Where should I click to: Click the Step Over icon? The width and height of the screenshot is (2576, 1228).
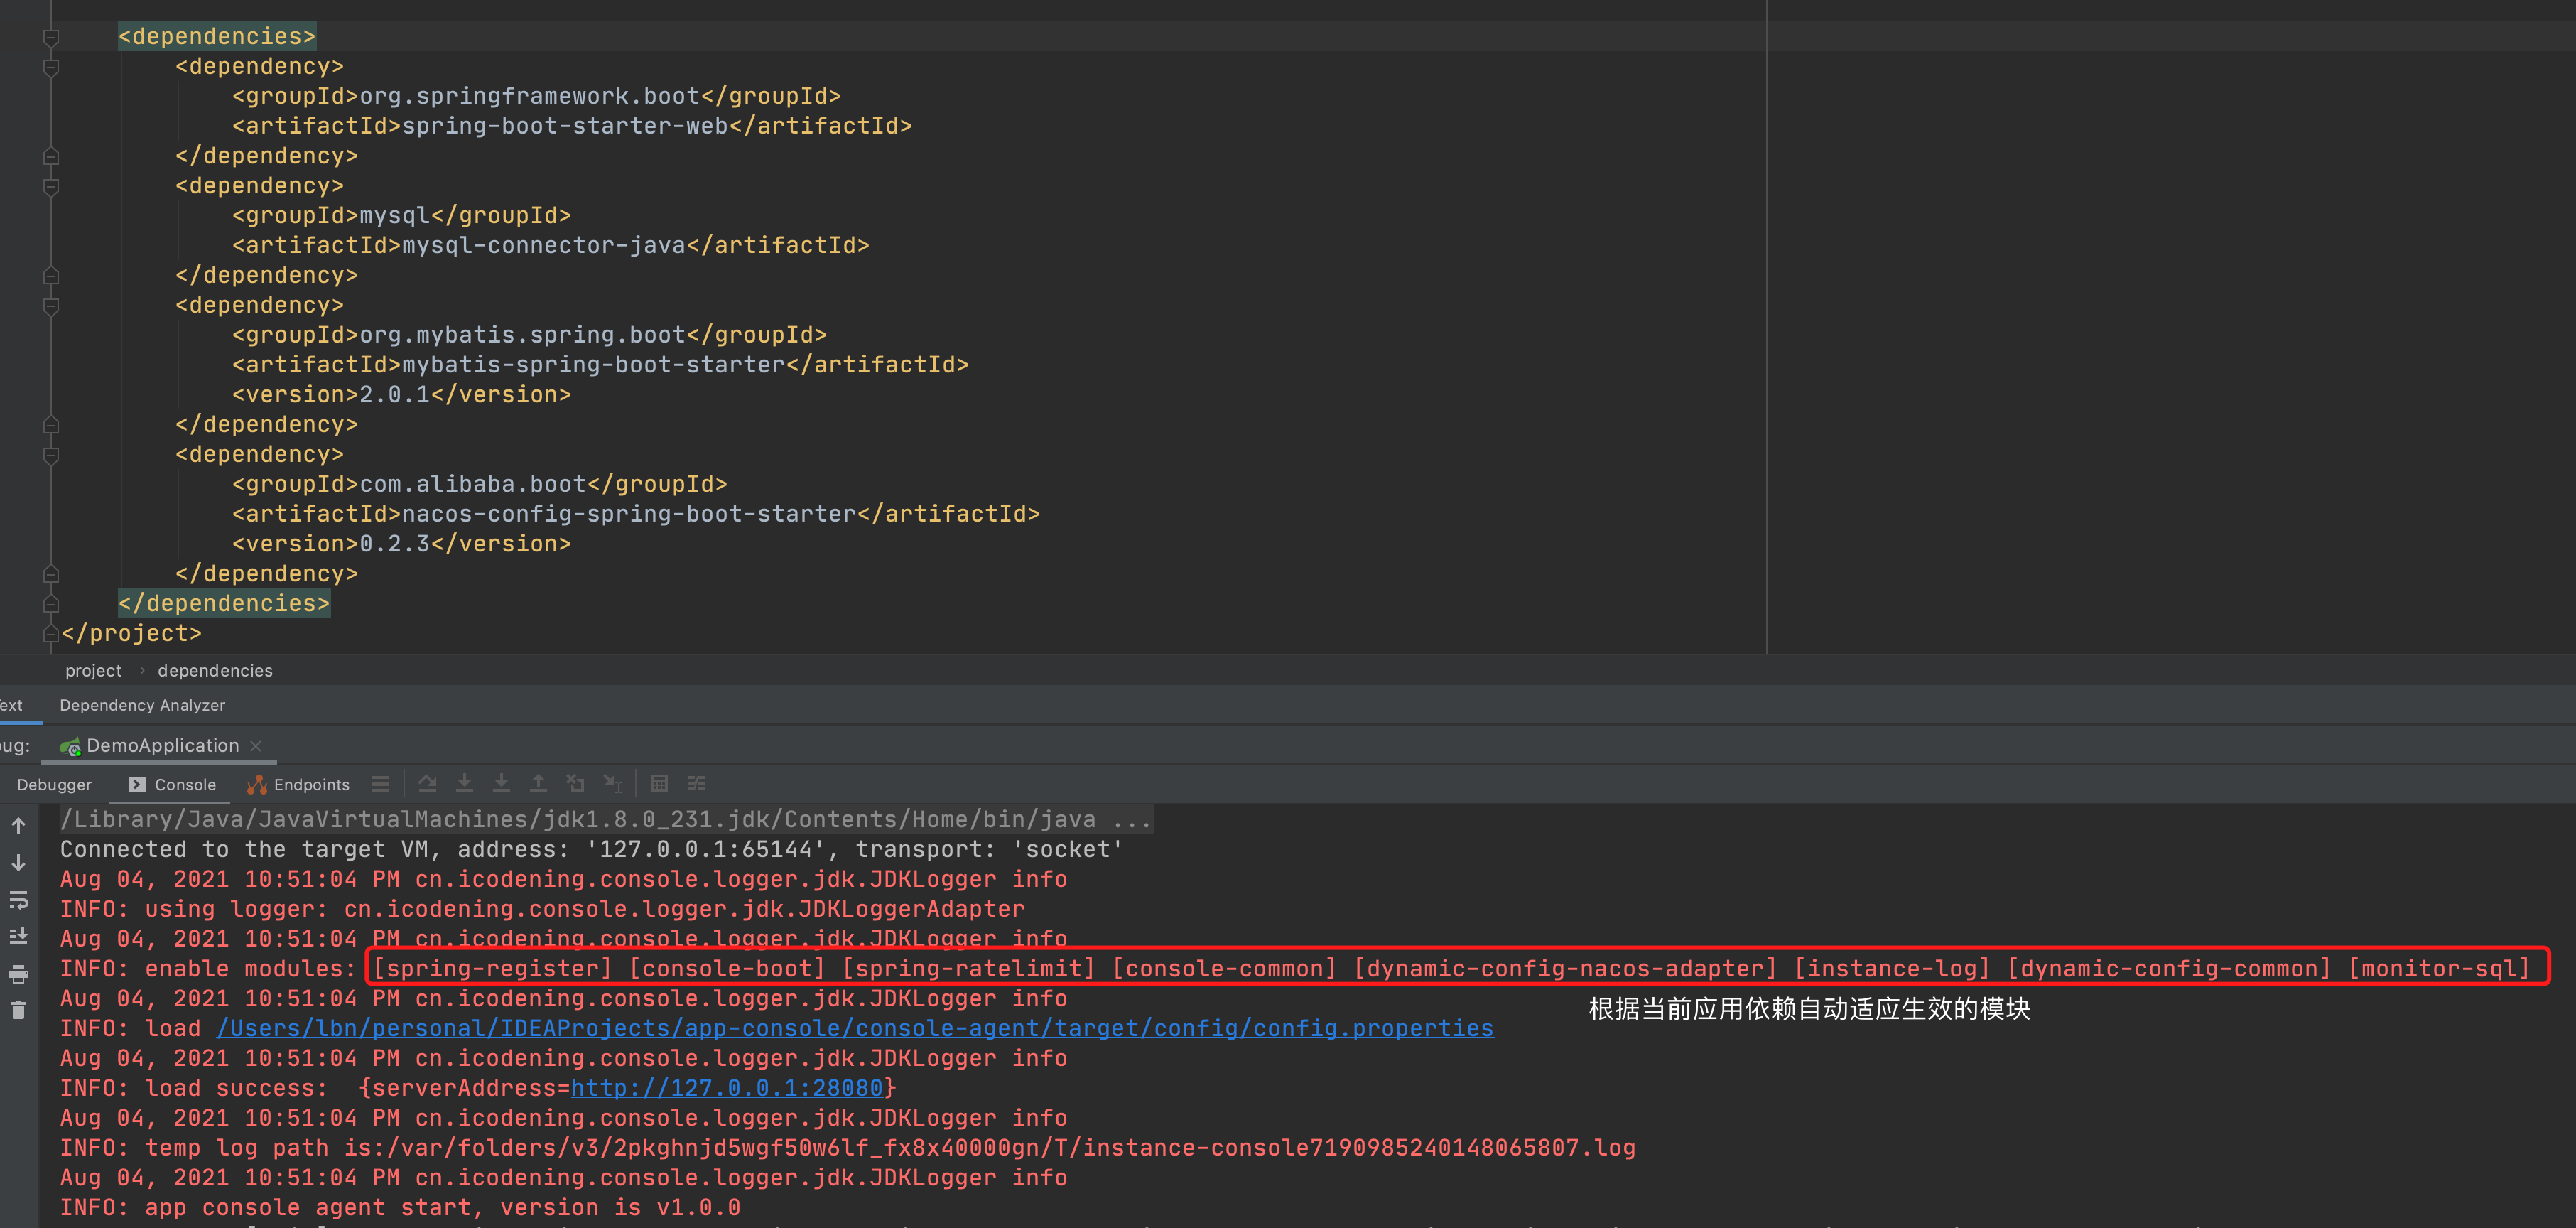428,783
